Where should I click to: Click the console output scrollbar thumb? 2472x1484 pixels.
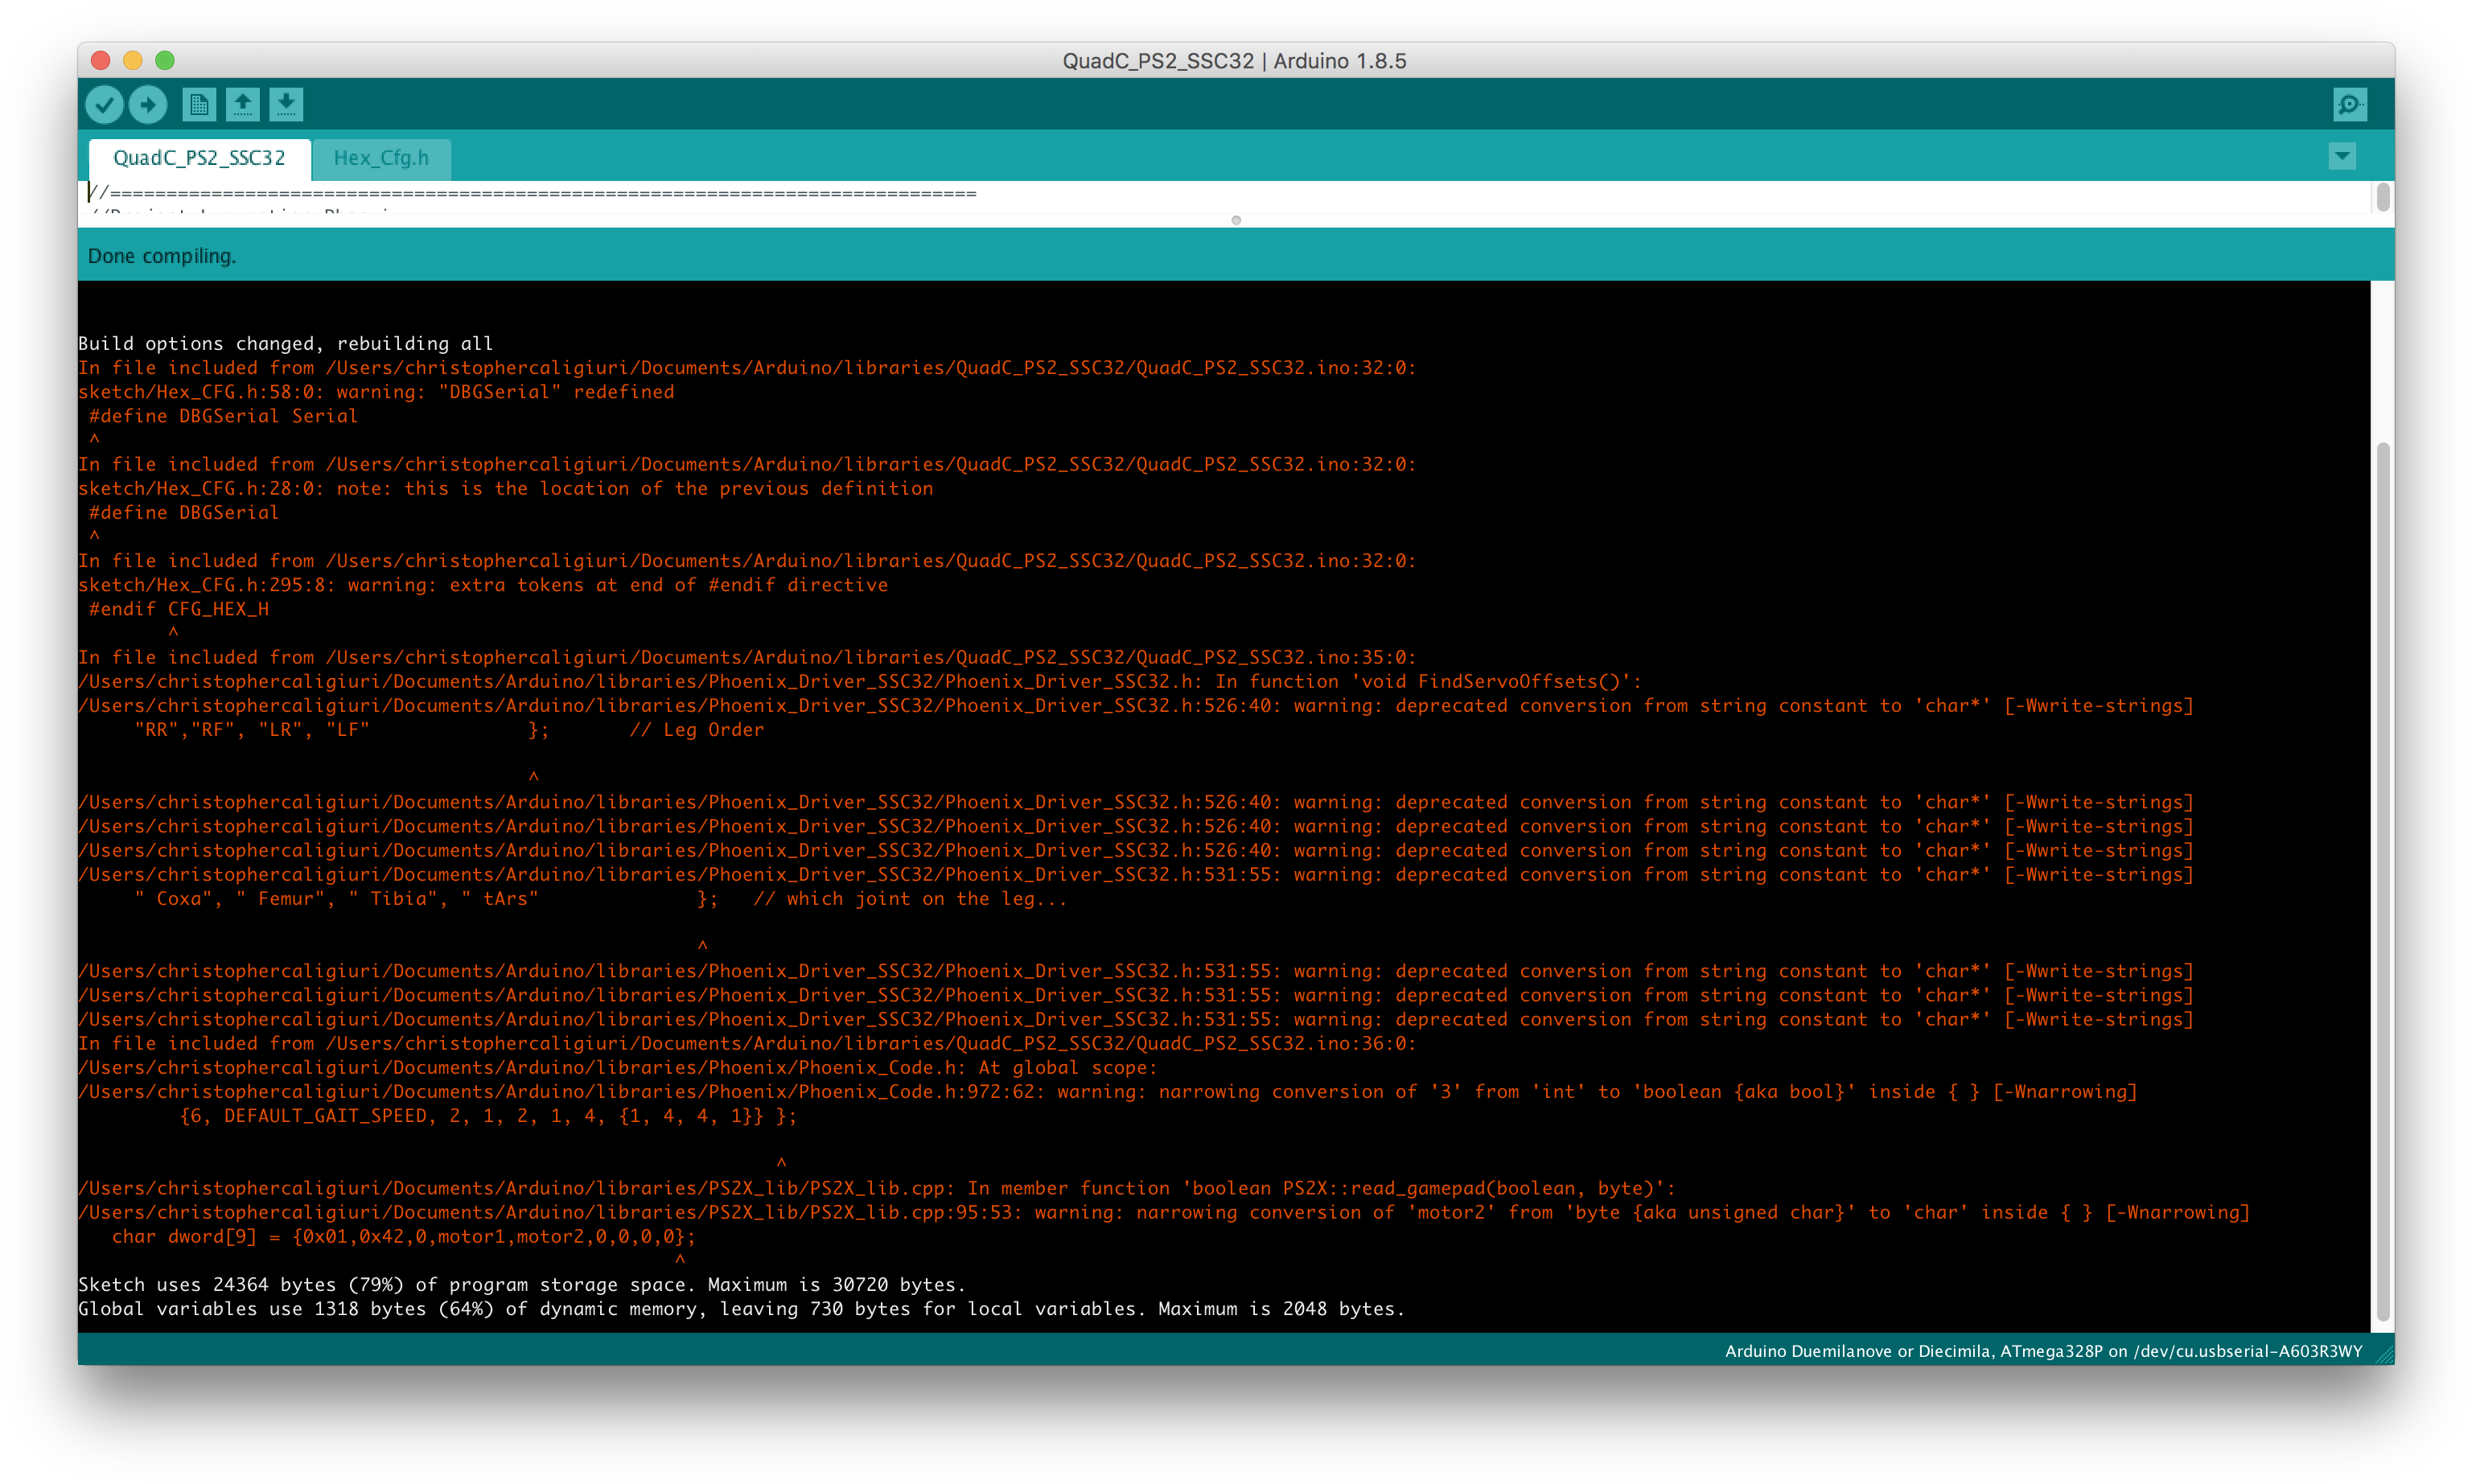click(x=2383, y=880)
